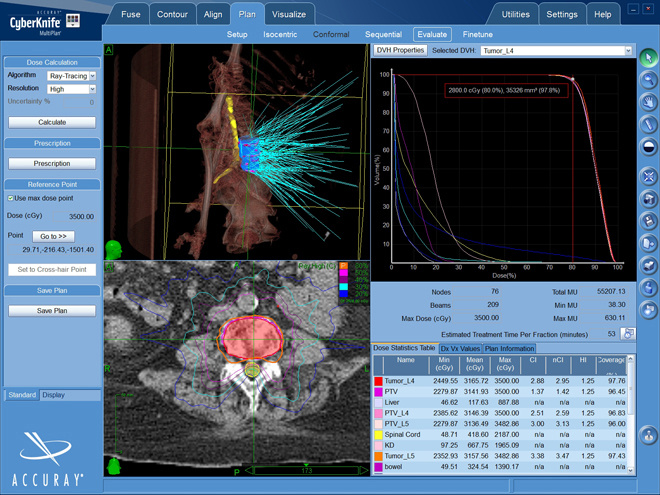Select the Dose Statistics Table tab
Viewport: 660px width, 495px height.
[404, 348]
